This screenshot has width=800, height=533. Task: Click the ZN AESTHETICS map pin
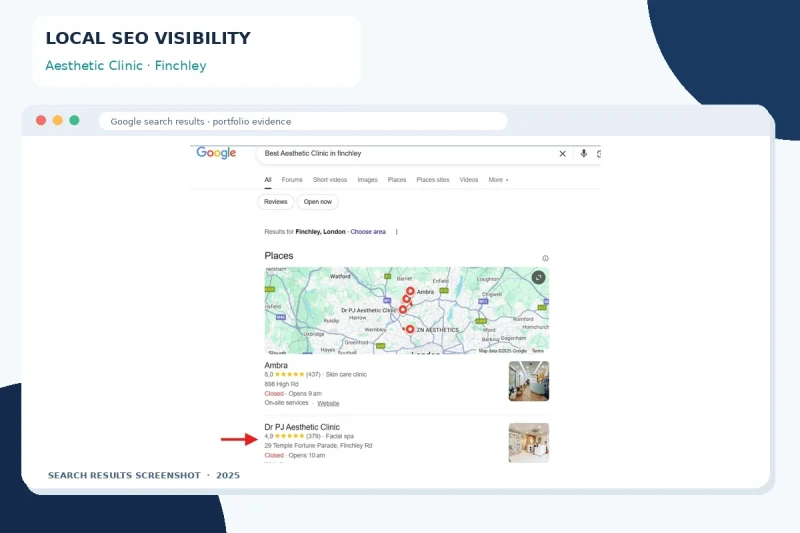(410, 329)
